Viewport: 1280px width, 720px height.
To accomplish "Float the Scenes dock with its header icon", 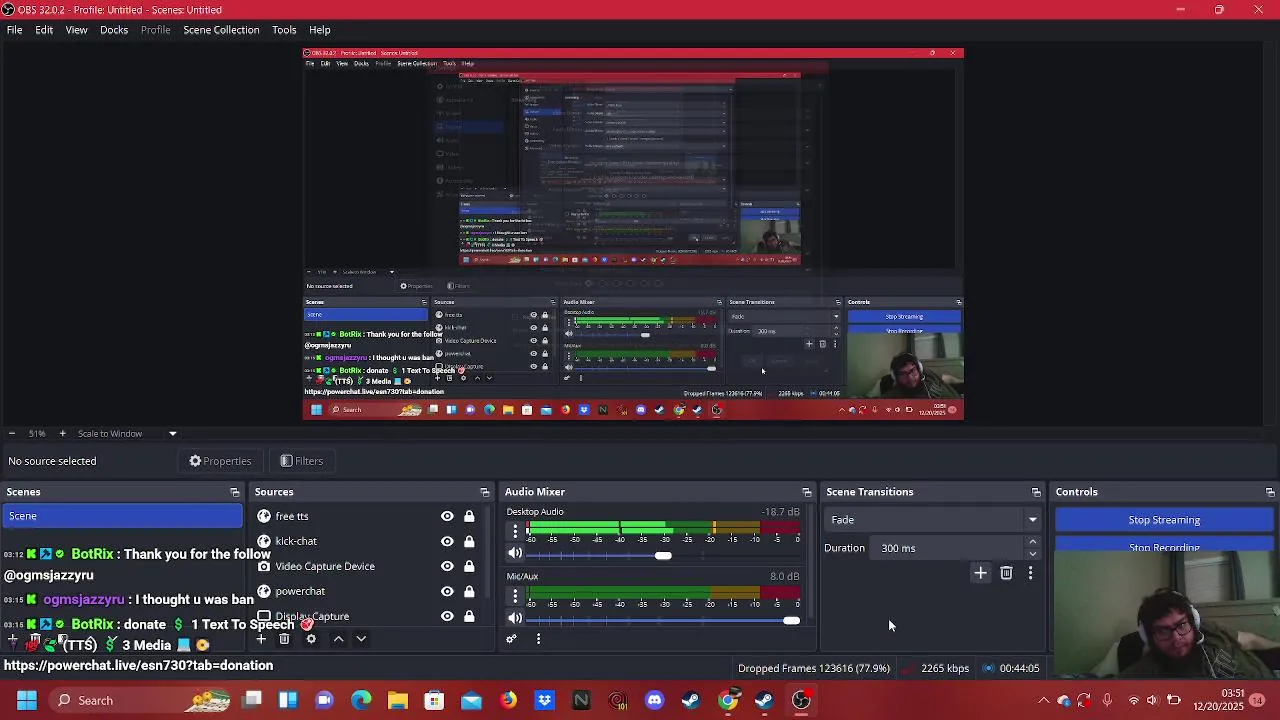I will pos(235,492).
